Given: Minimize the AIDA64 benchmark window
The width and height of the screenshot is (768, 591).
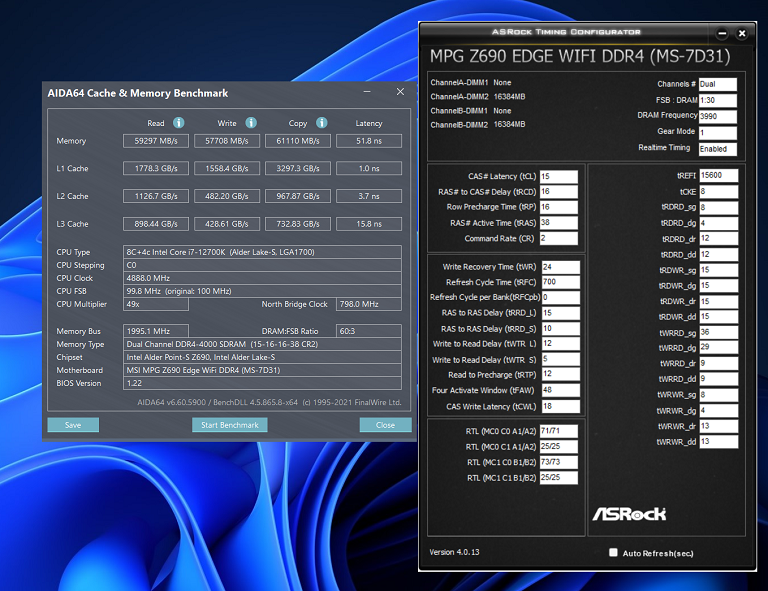Looking at the screenshot, I should [x=367, y=92].
